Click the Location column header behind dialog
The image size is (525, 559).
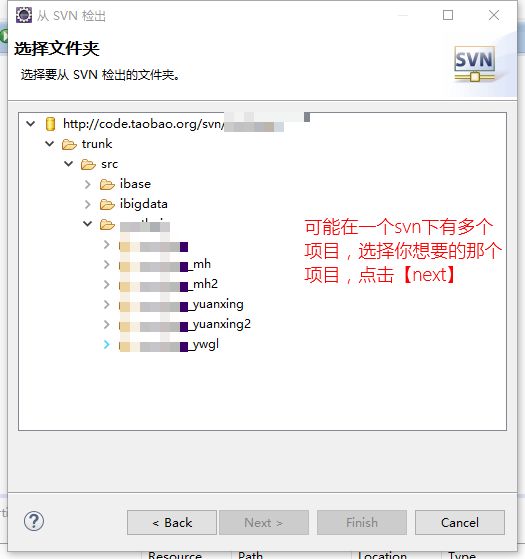click(x=382, y=555)
